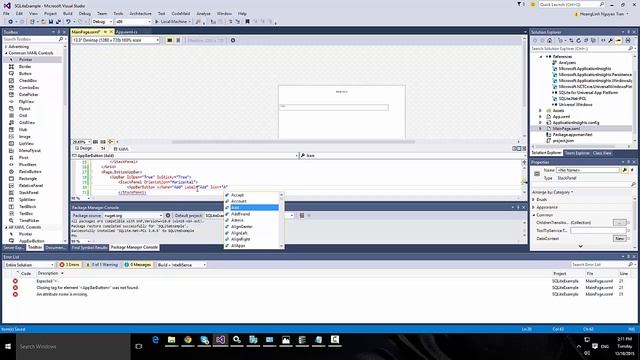Open Edge browser from taskbar
640x360 pixels.
click(156, 340)
